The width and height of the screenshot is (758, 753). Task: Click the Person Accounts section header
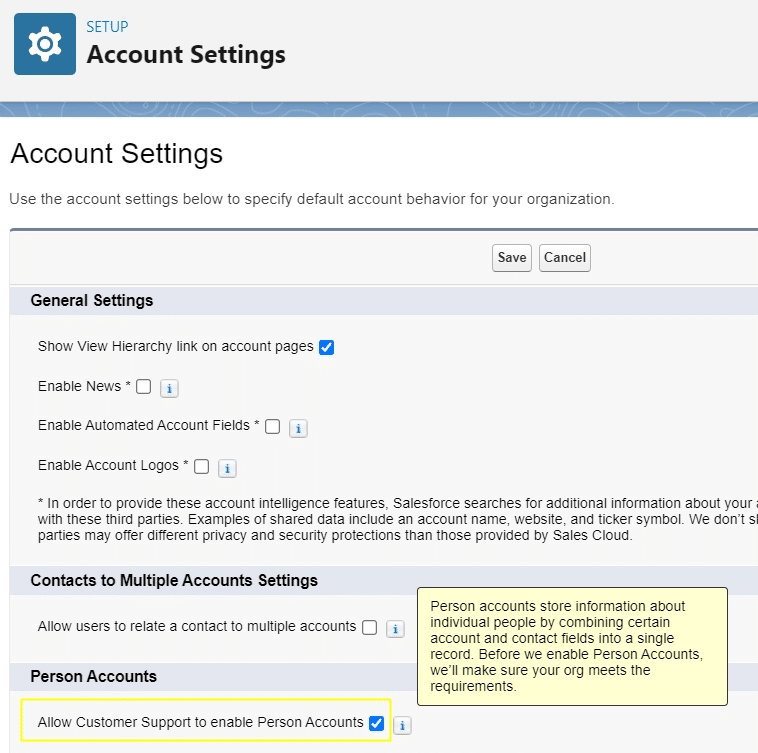tap(93, 677)
